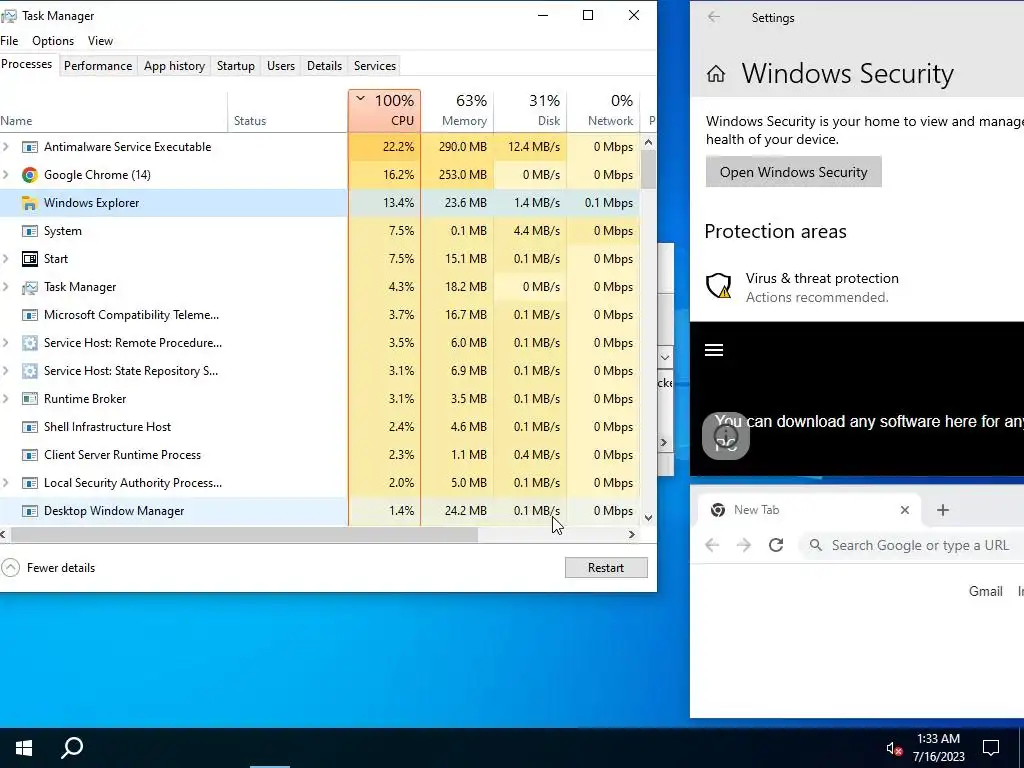Click the horizontal scrollbar in Task Manager
The width and height of the screenshot is (1024, 768).
pos(244,535)
